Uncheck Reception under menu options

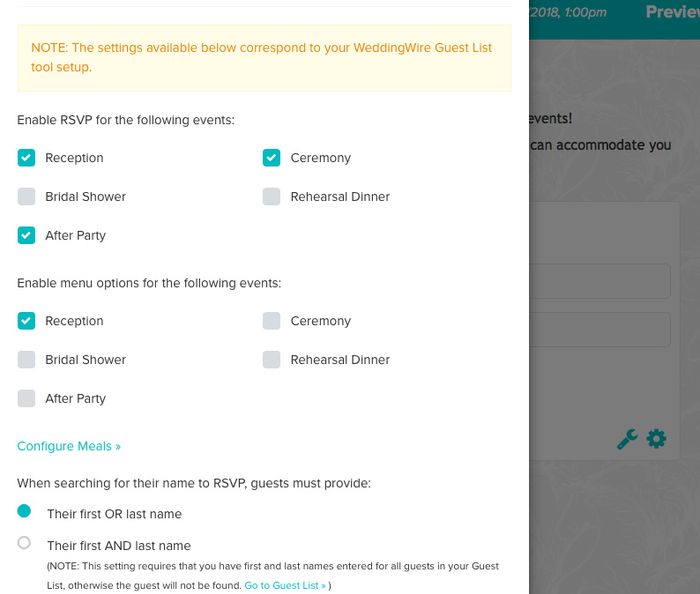click(26, 321)
